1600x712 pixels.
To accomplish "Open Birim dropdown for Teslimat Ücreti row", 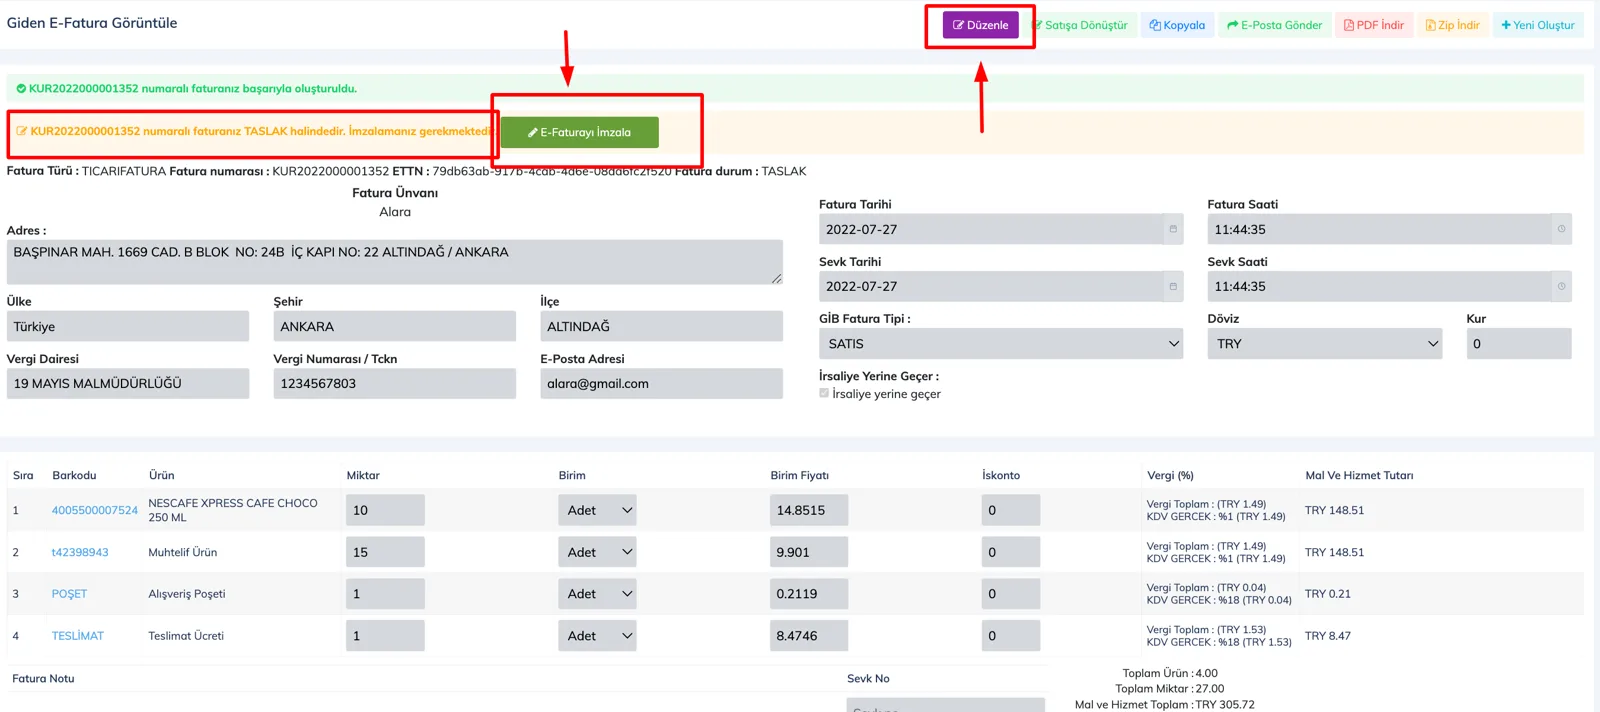I will coord(597,636).
